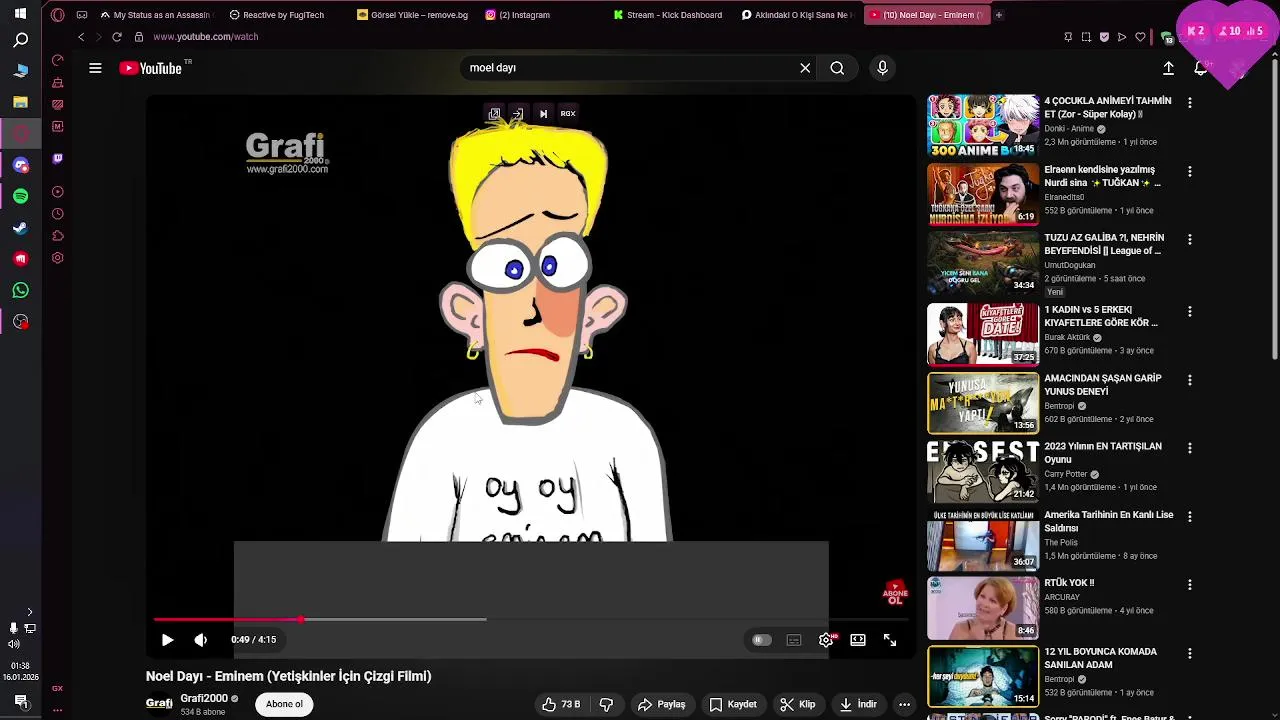Mute the video with the speaker icon
Image resolution: width=1280 pixels, height=720 pixels.
coord(201,640)
